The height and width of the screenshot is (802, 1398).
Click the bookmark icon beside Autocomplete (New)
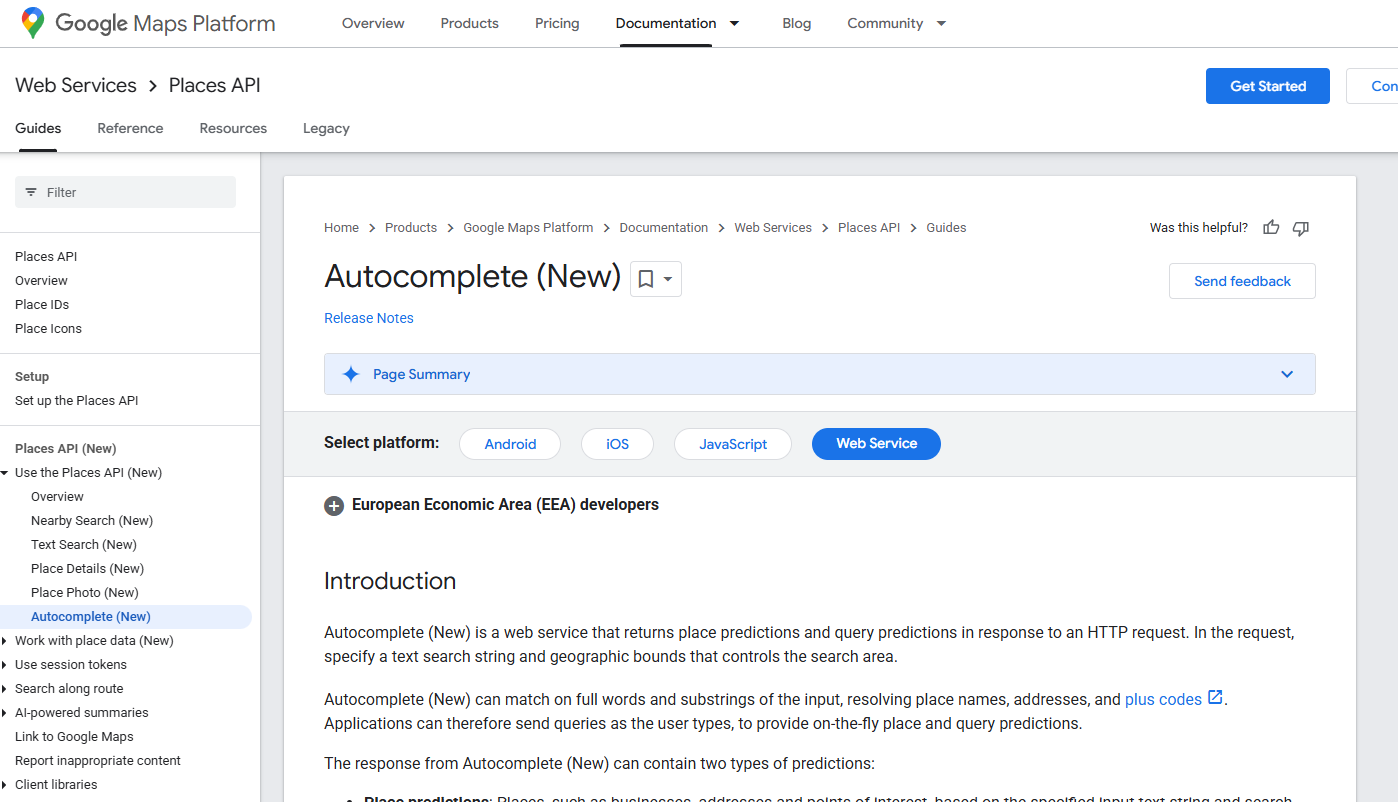(x=645, y=278)
